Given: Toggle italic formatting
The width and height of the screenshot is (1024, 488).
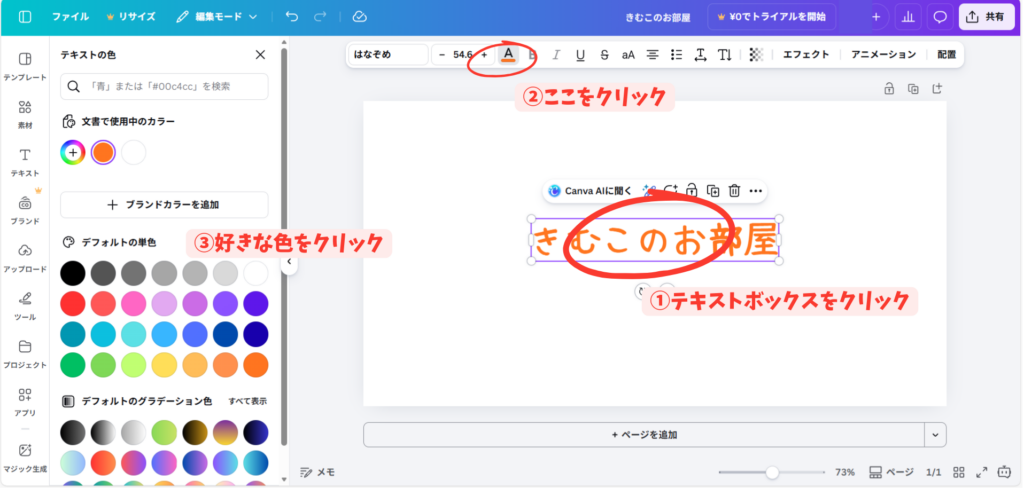Looking at the screenshot, I should pyautogui.click(x=556, y=55).
